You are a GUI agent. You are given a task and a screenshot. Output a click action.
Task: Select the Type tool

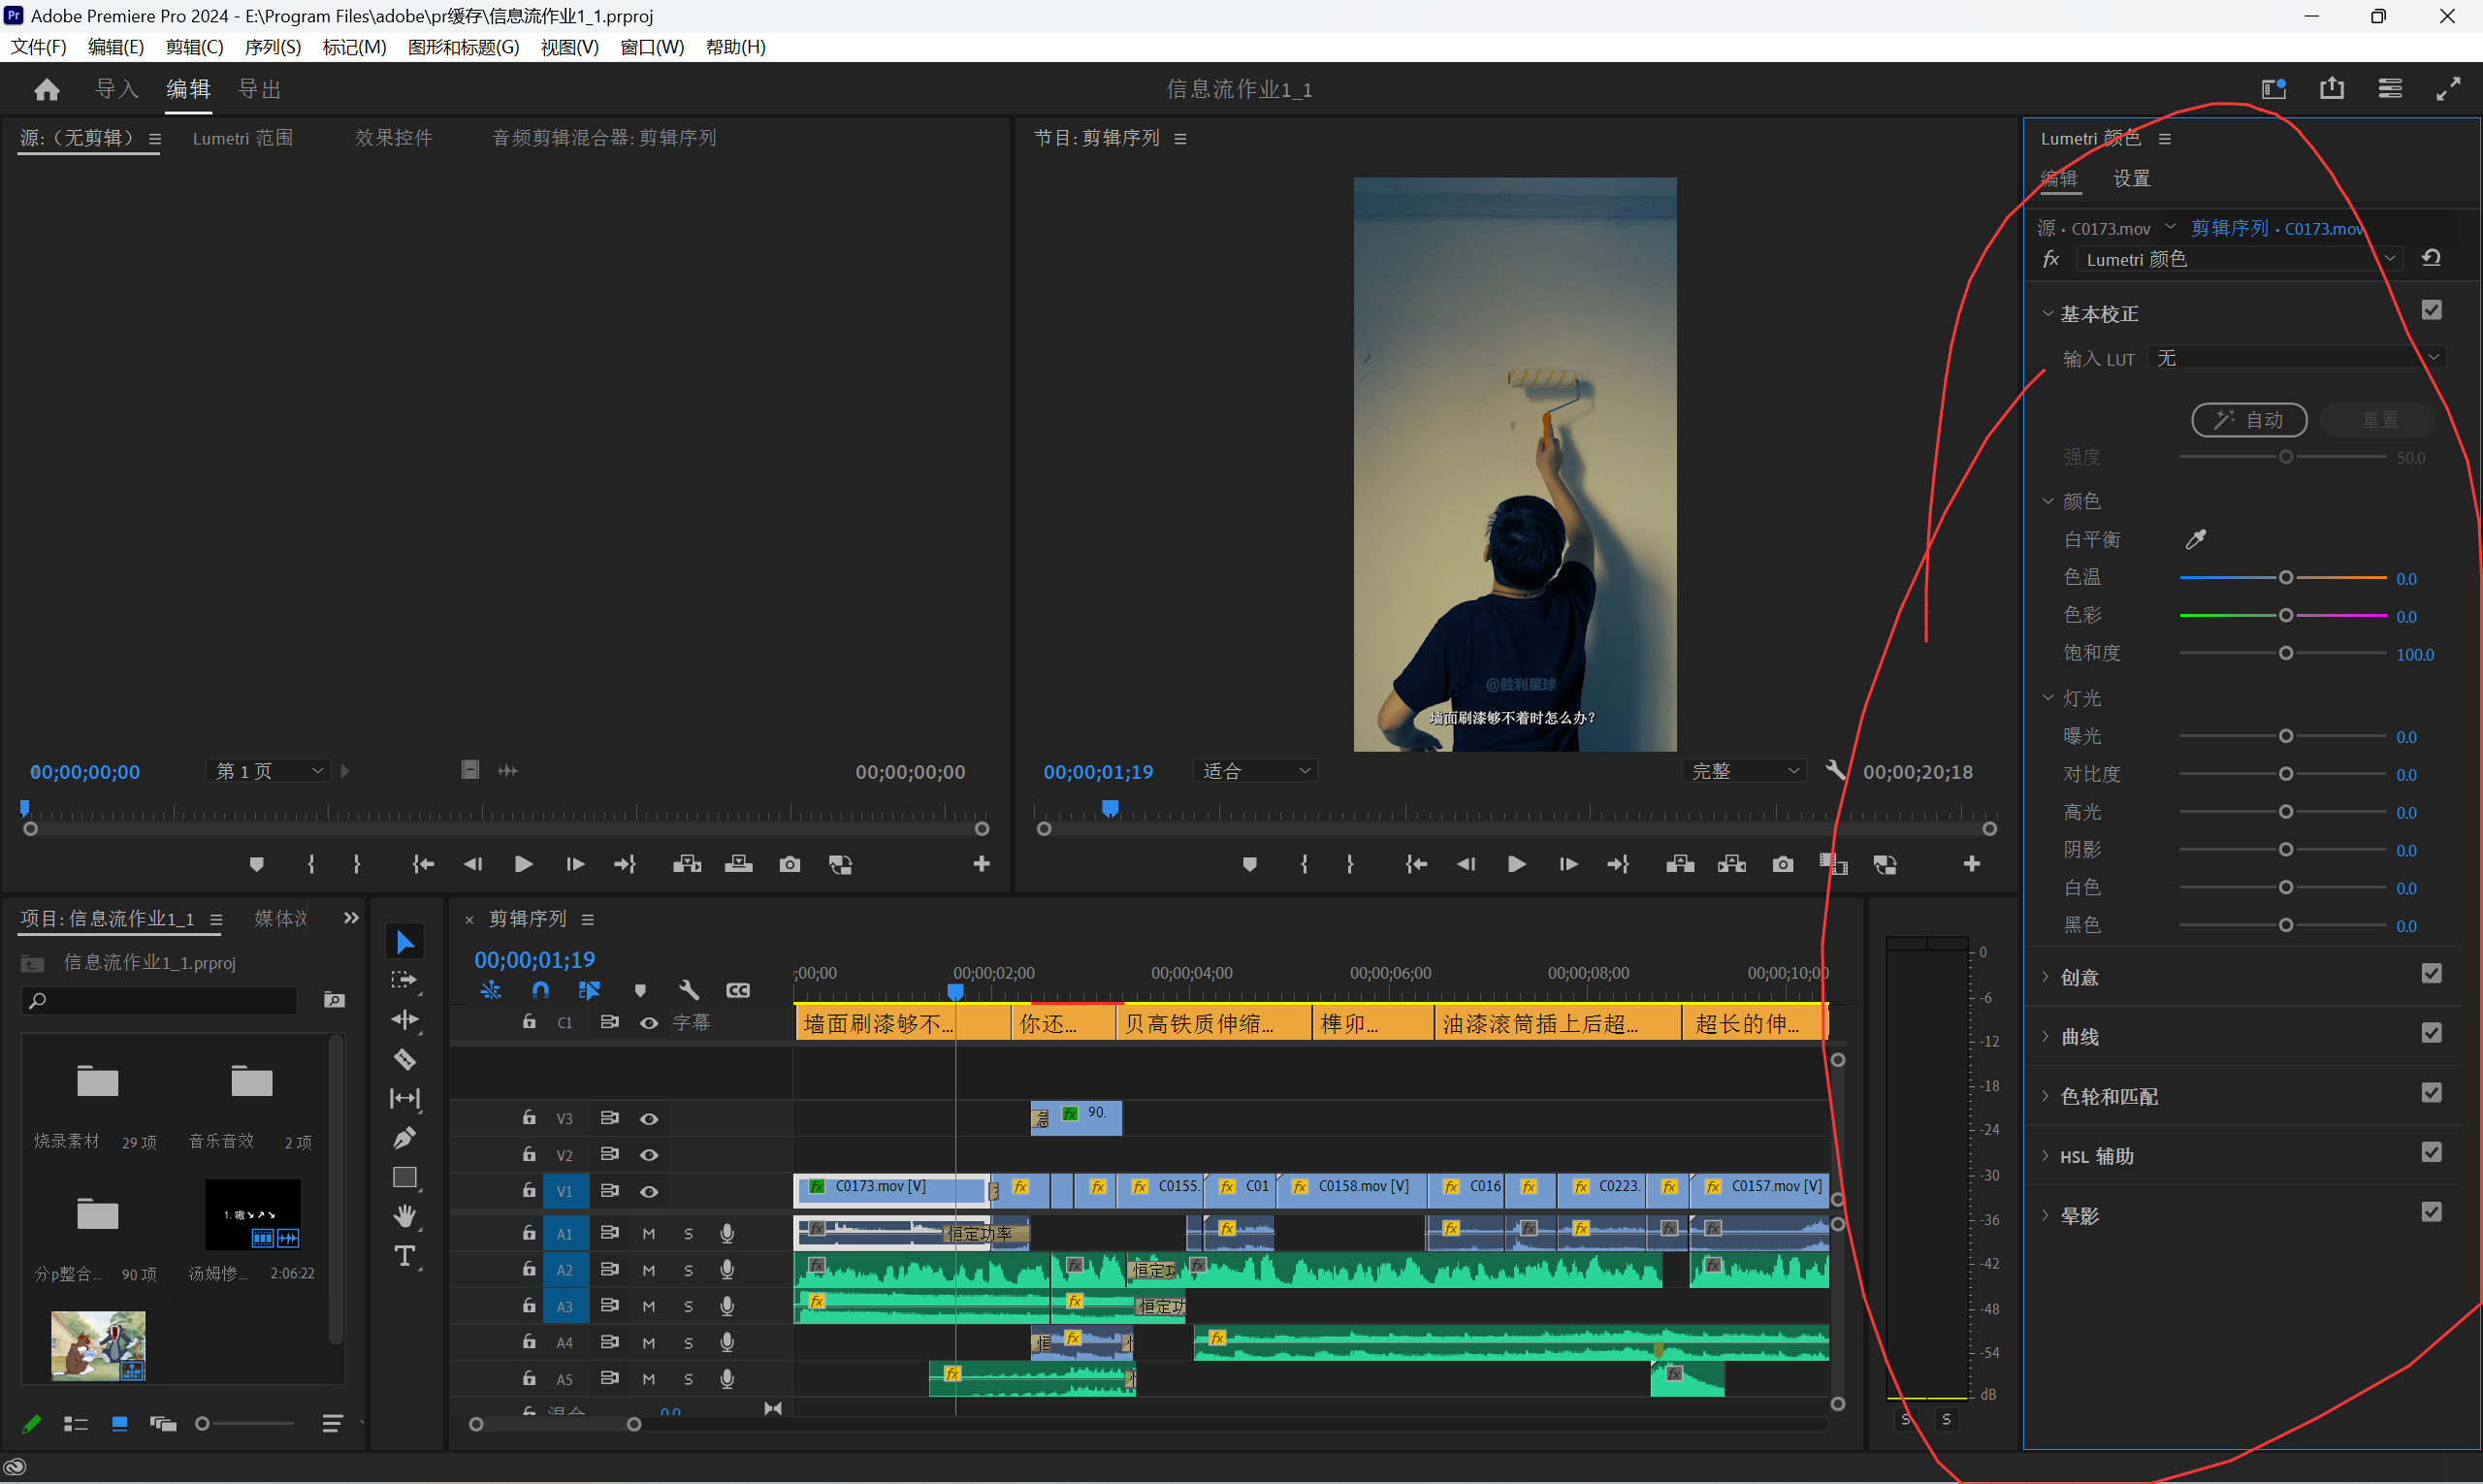(x=405, y=1256)
